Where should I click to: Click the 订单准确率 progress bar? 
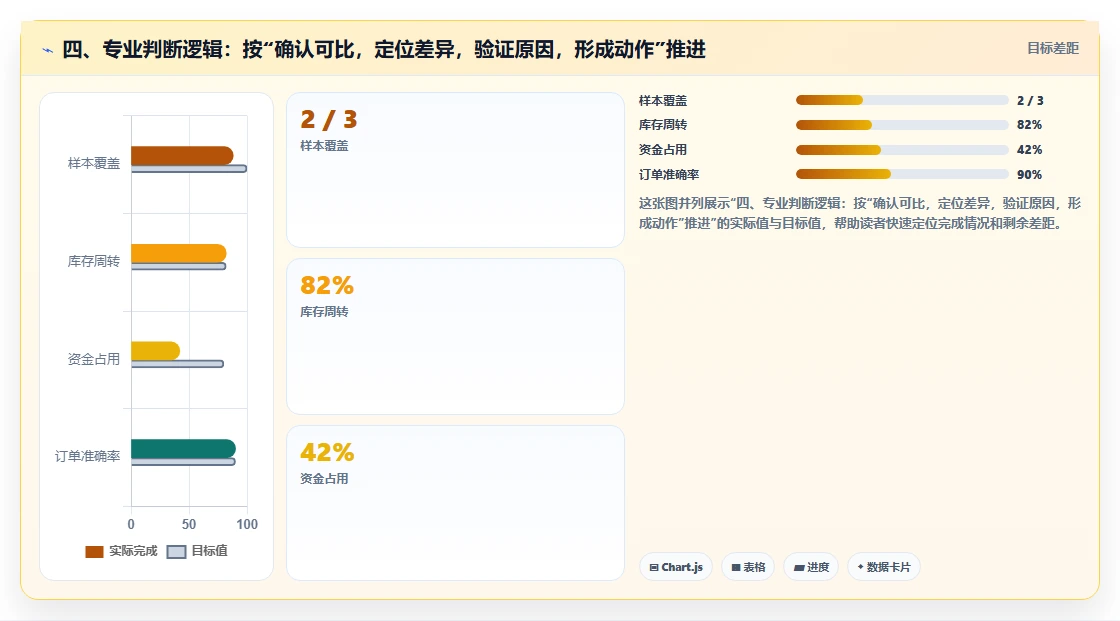[x=901, y=174]
